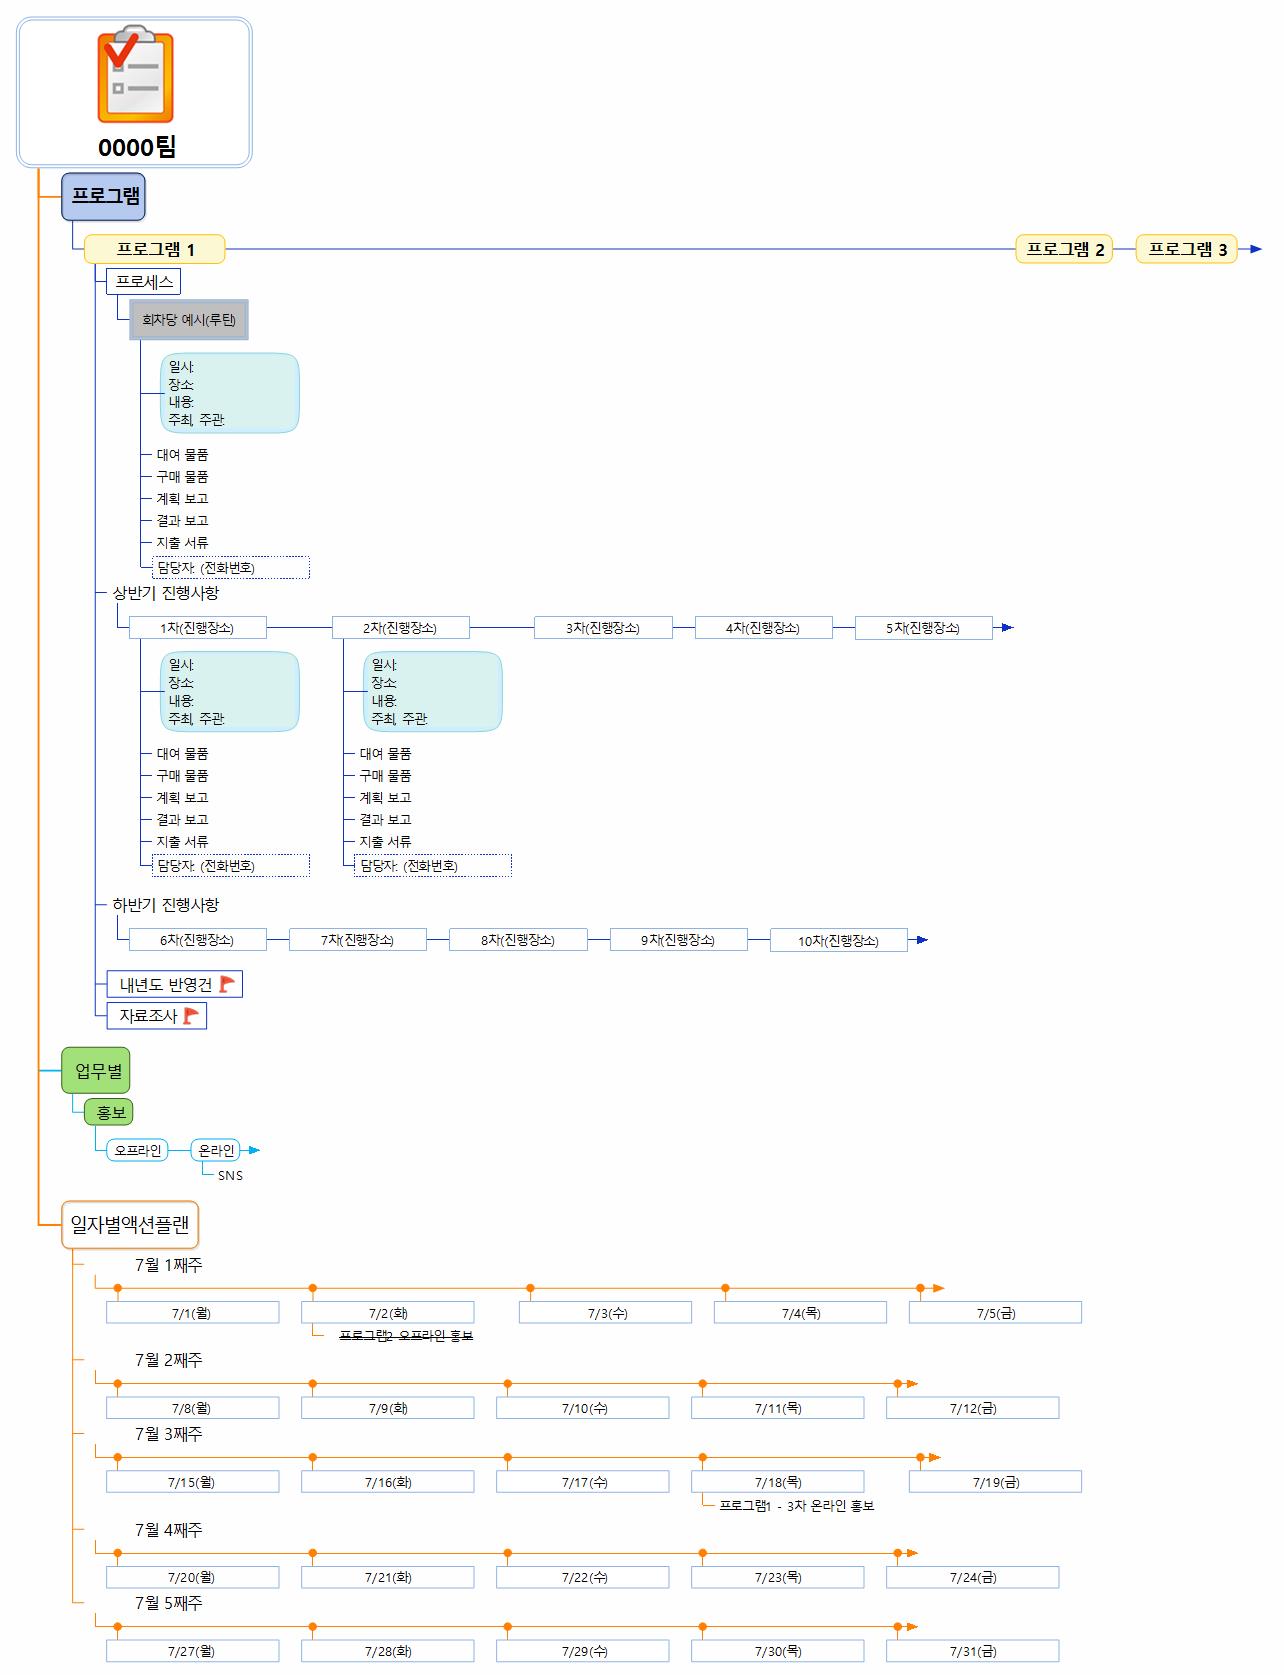Click the red flag beside 내년도 반영건
The image size is (1284, 1675).
227,984
